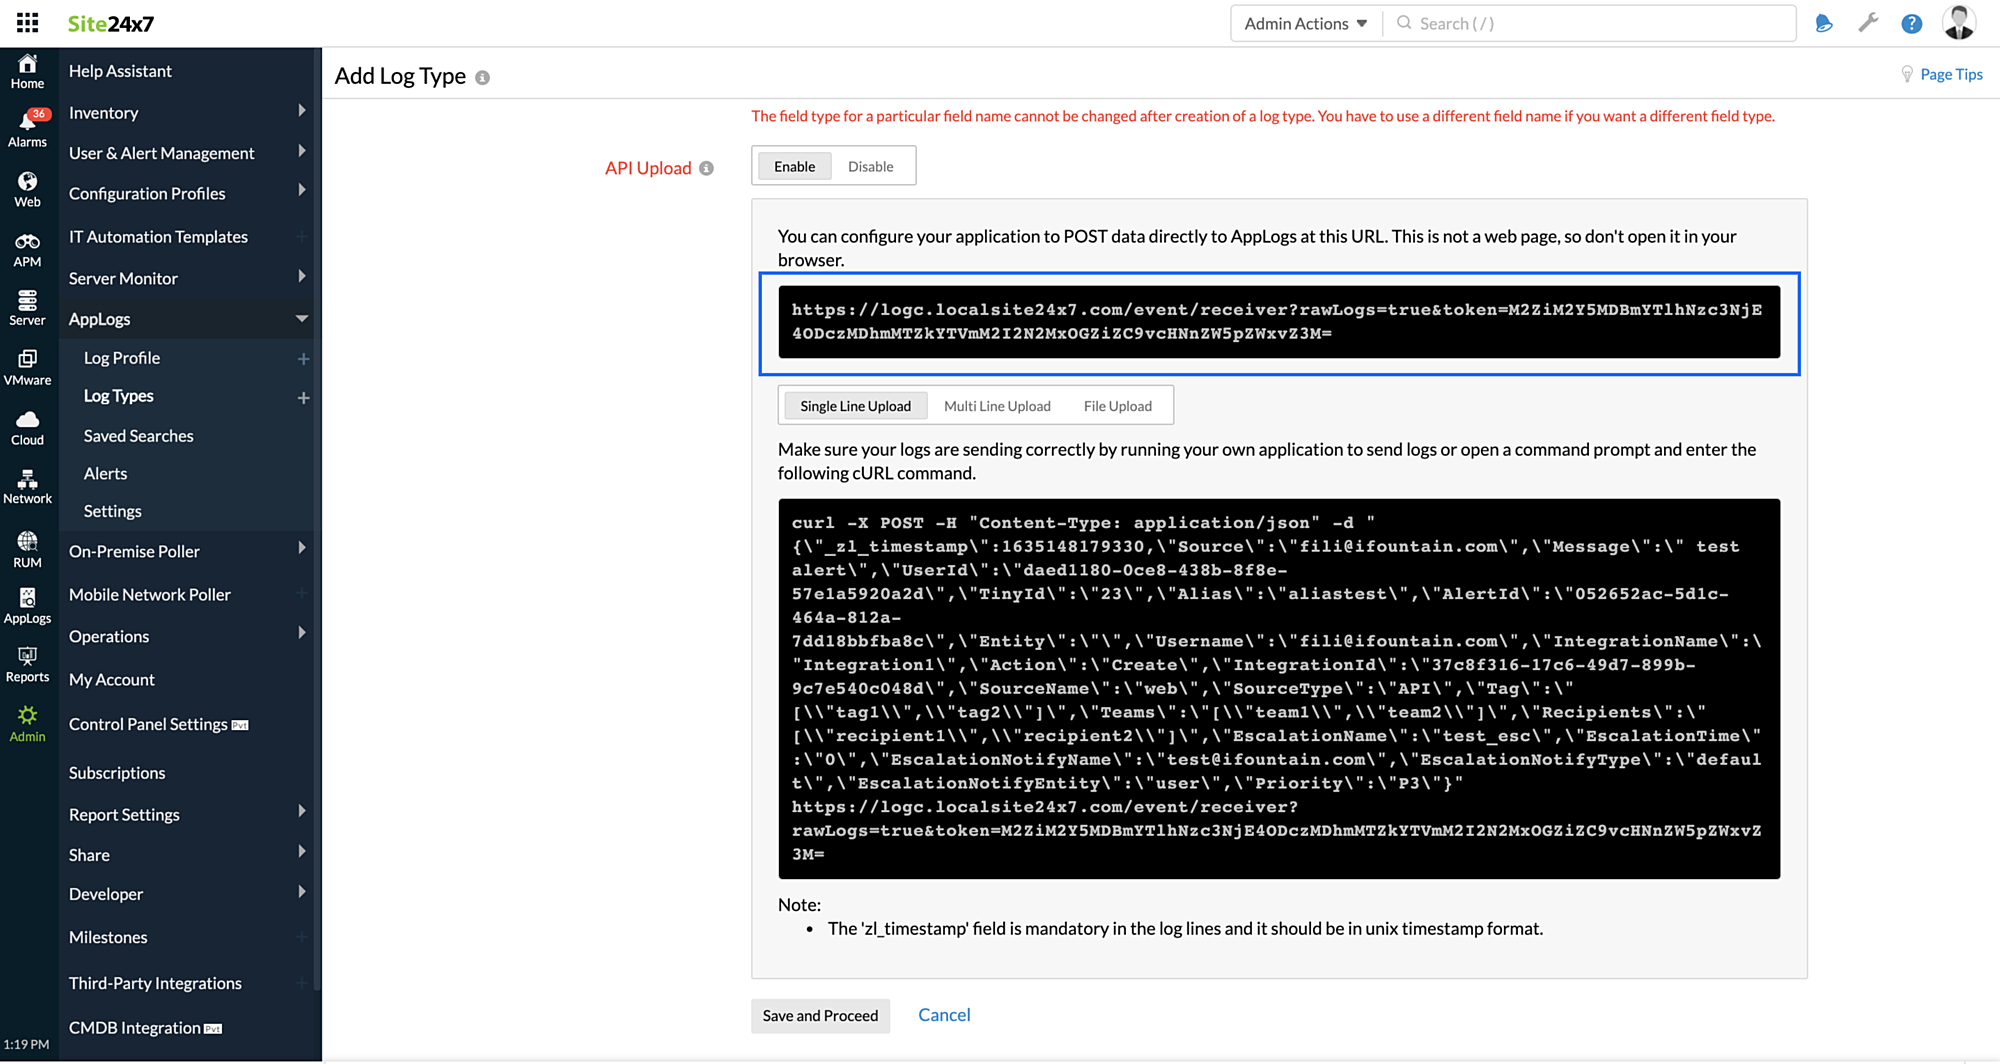Open the Admin Actions dropdown

1305,23
